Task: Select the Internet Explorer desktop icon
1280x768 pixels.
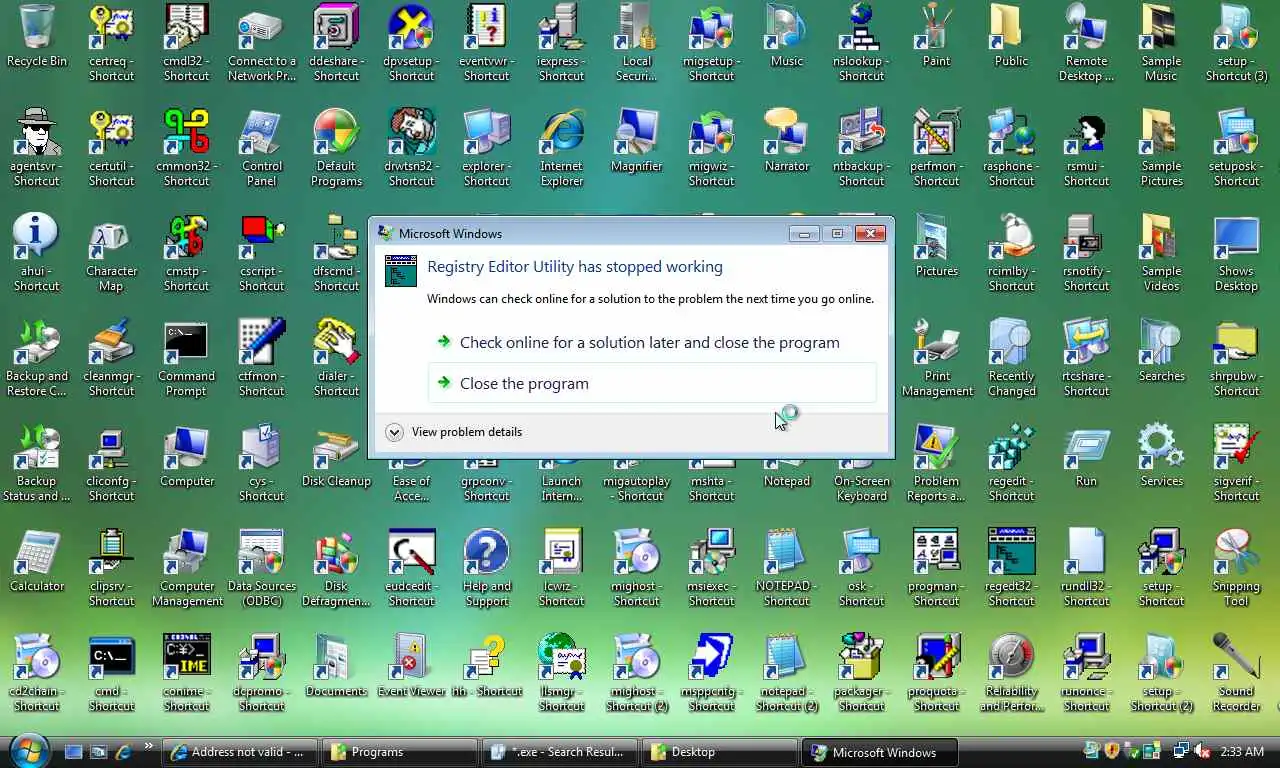Action: (x=561, y=148)
